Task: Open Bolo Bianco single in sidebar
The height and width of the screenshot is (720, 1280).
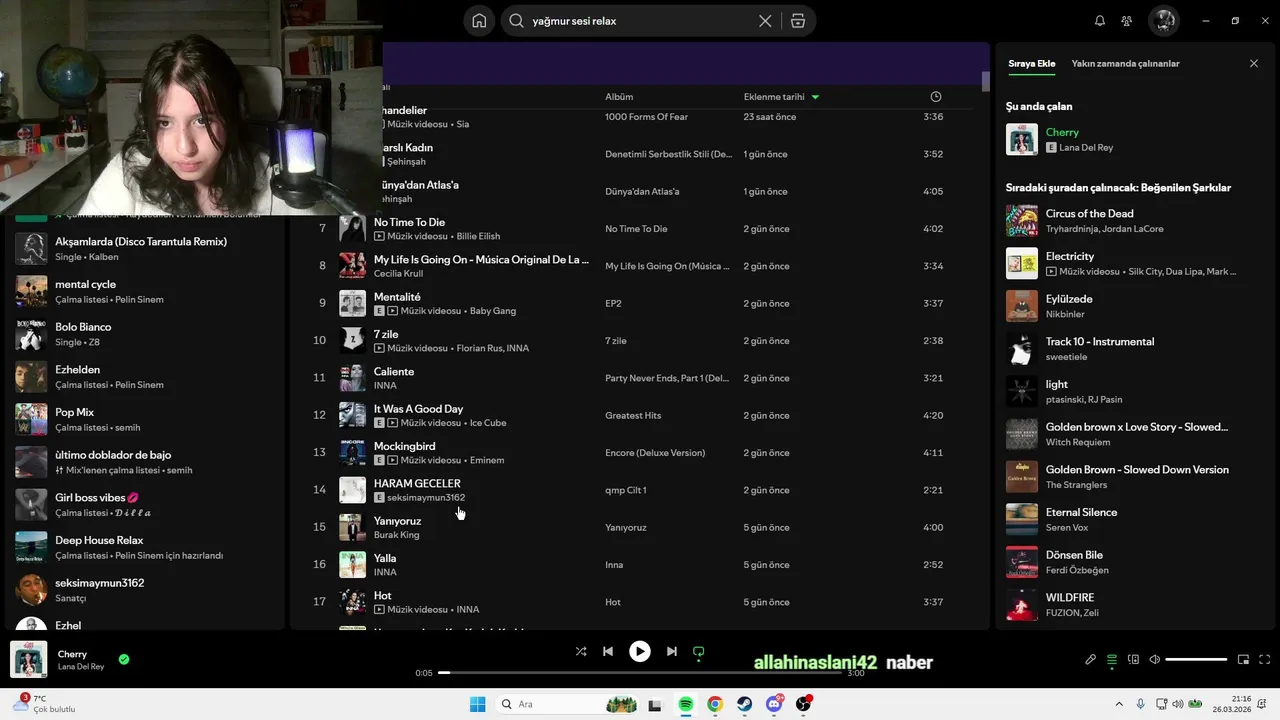Action: click(x=145, y=334)
